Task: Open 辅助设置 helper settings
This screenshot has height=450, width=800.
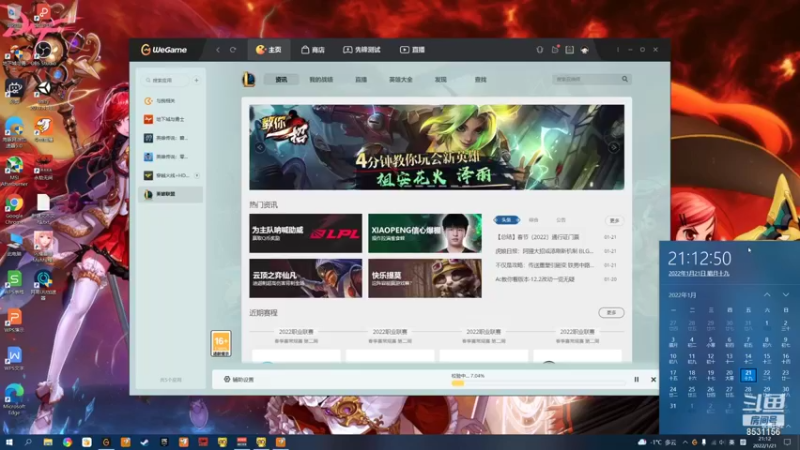Action: 239,380
